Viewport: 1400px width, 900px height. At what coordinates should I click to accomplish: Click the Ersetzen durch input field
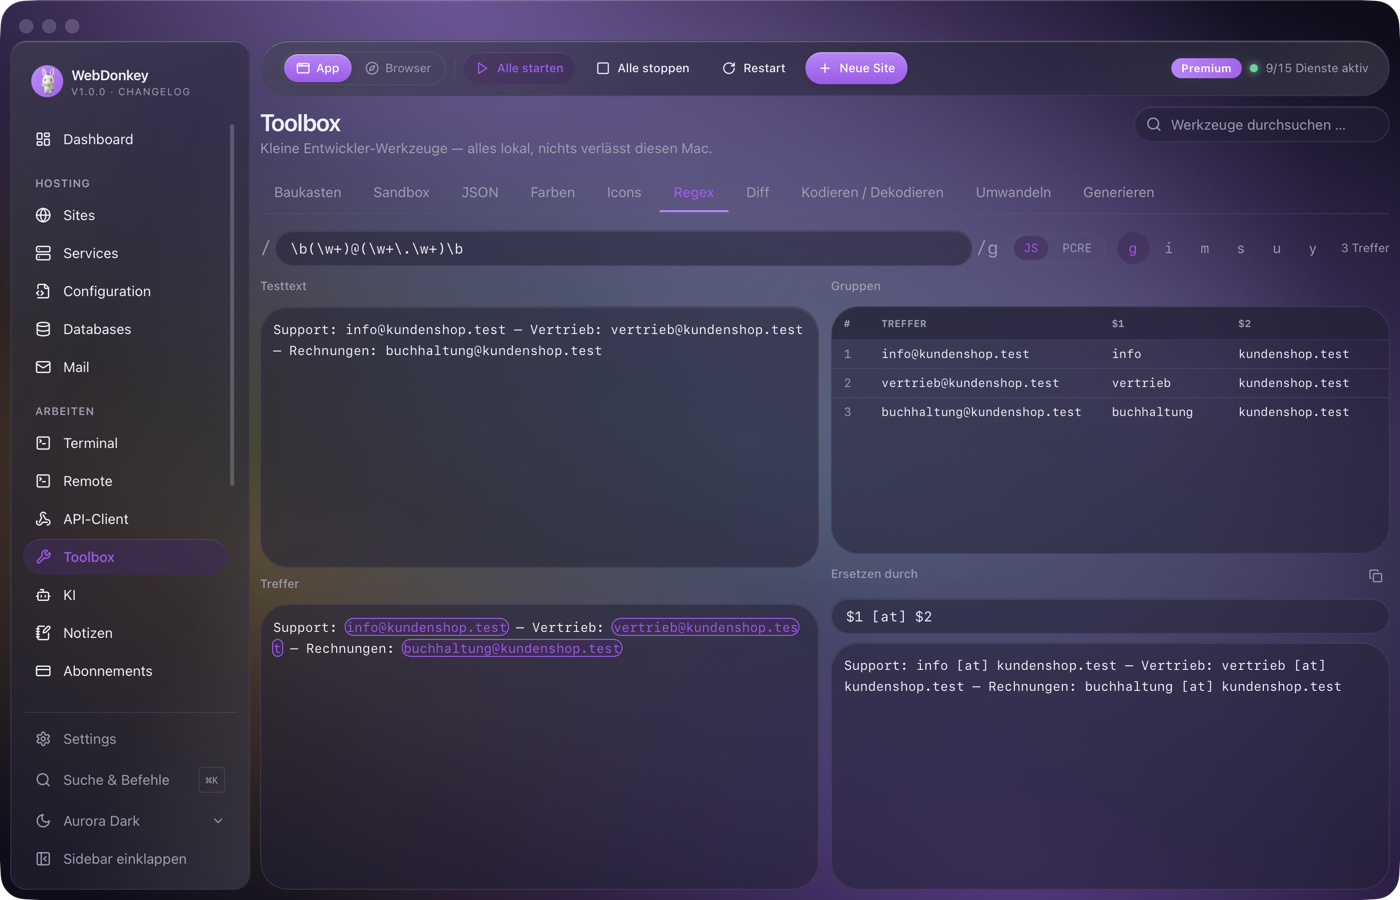(x=1110, y=617)
